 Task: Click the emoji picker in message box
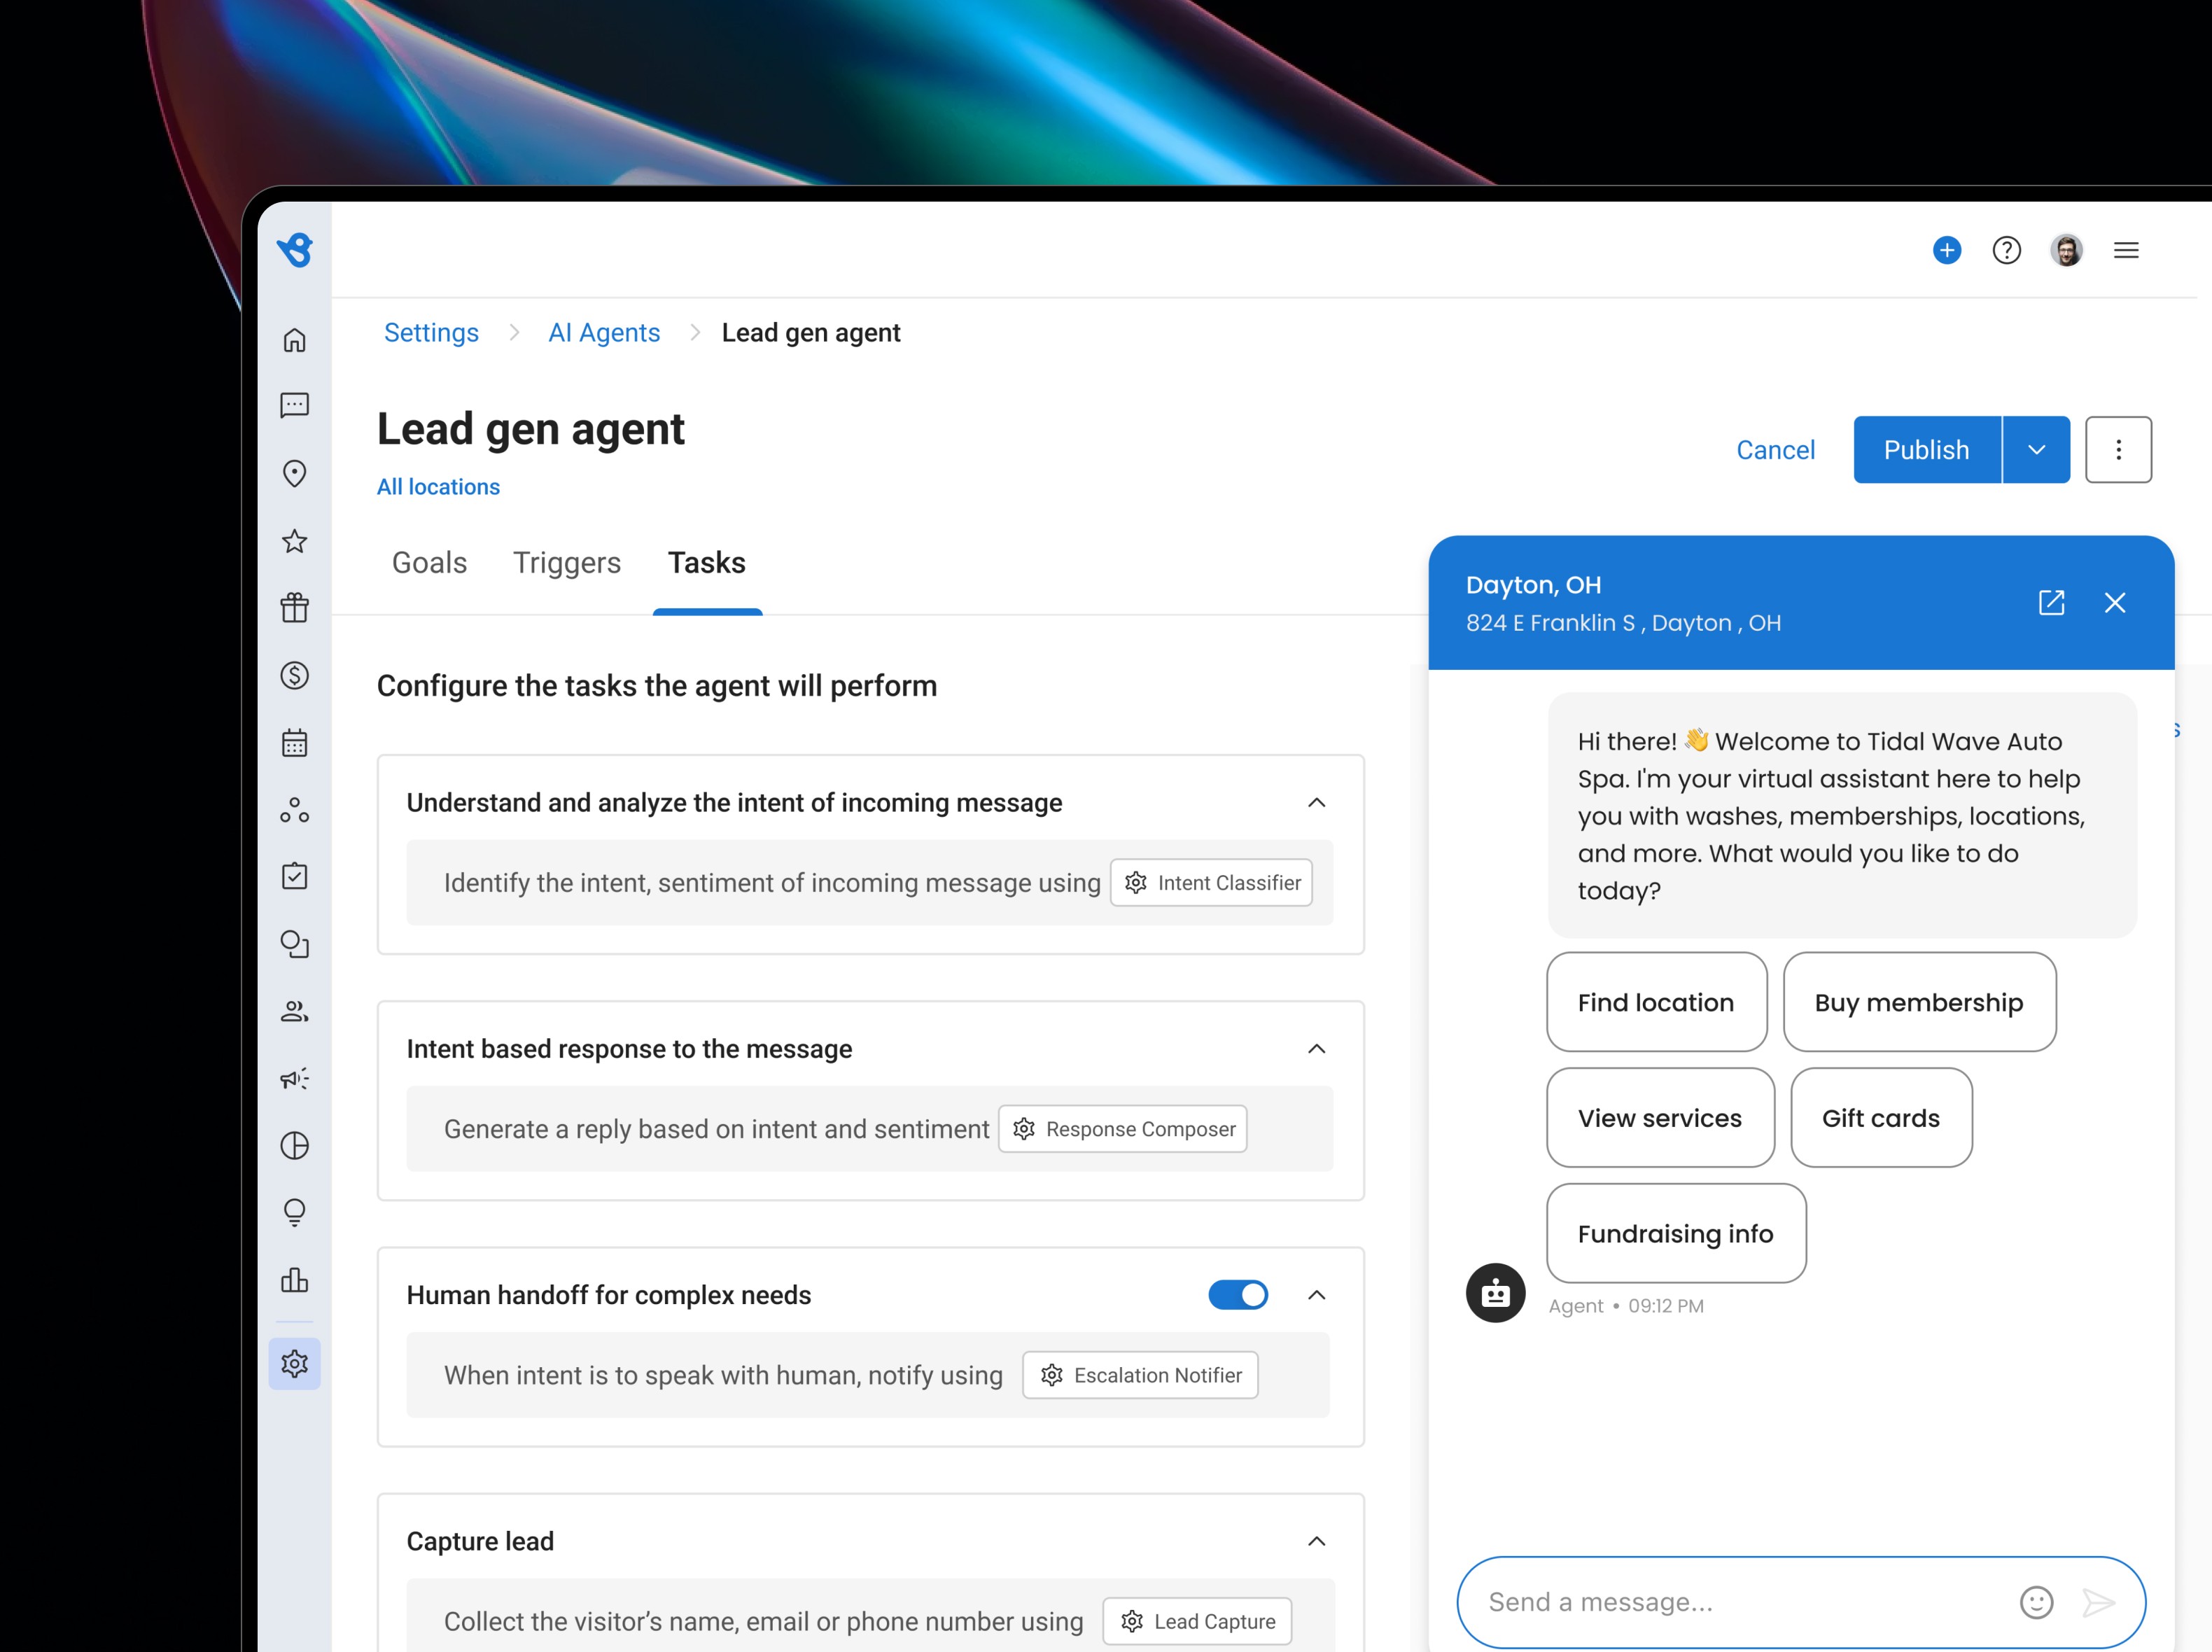pyautogui.click(x=2036, y=1602)
